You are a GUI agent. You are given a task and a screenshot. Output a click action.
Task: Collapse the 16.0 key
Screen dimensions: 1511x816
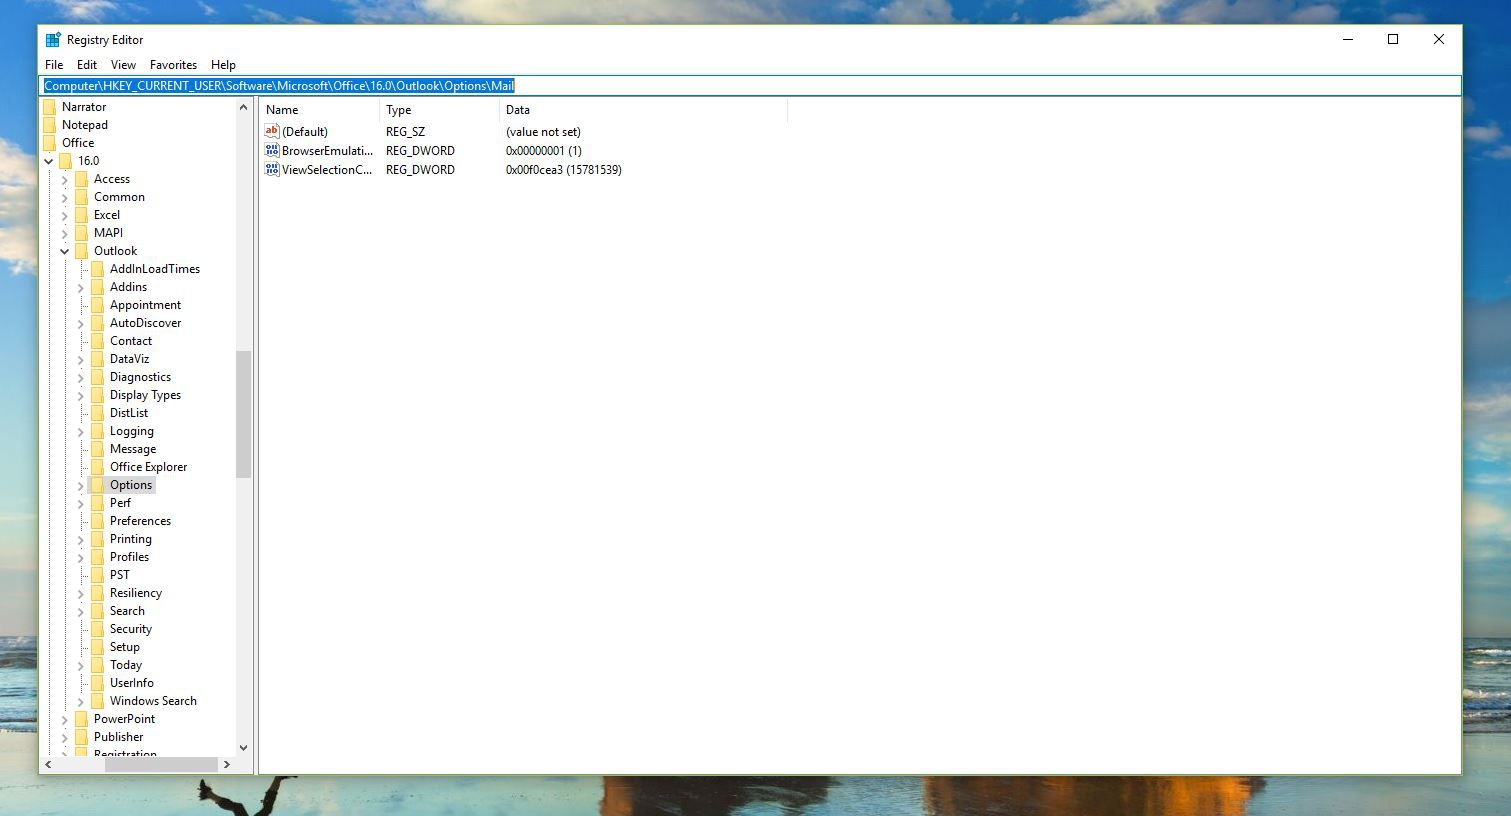(49, 161)
